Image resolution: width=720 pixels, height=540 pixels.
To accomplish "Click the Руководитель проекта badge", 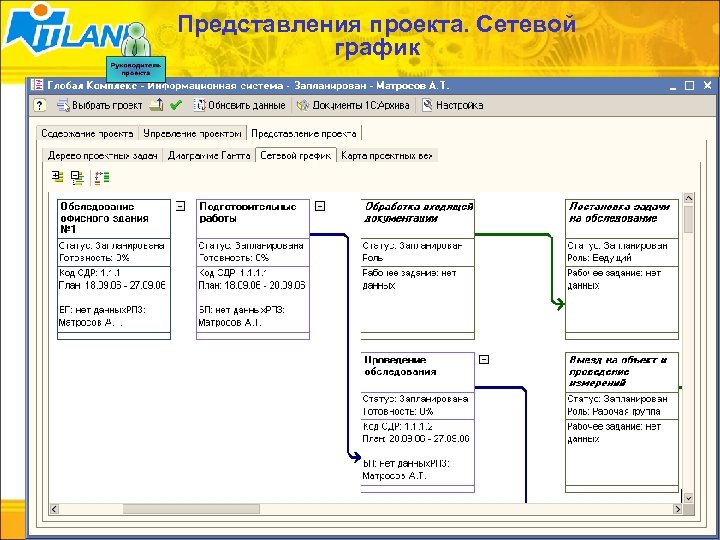I will click(136, 69).
